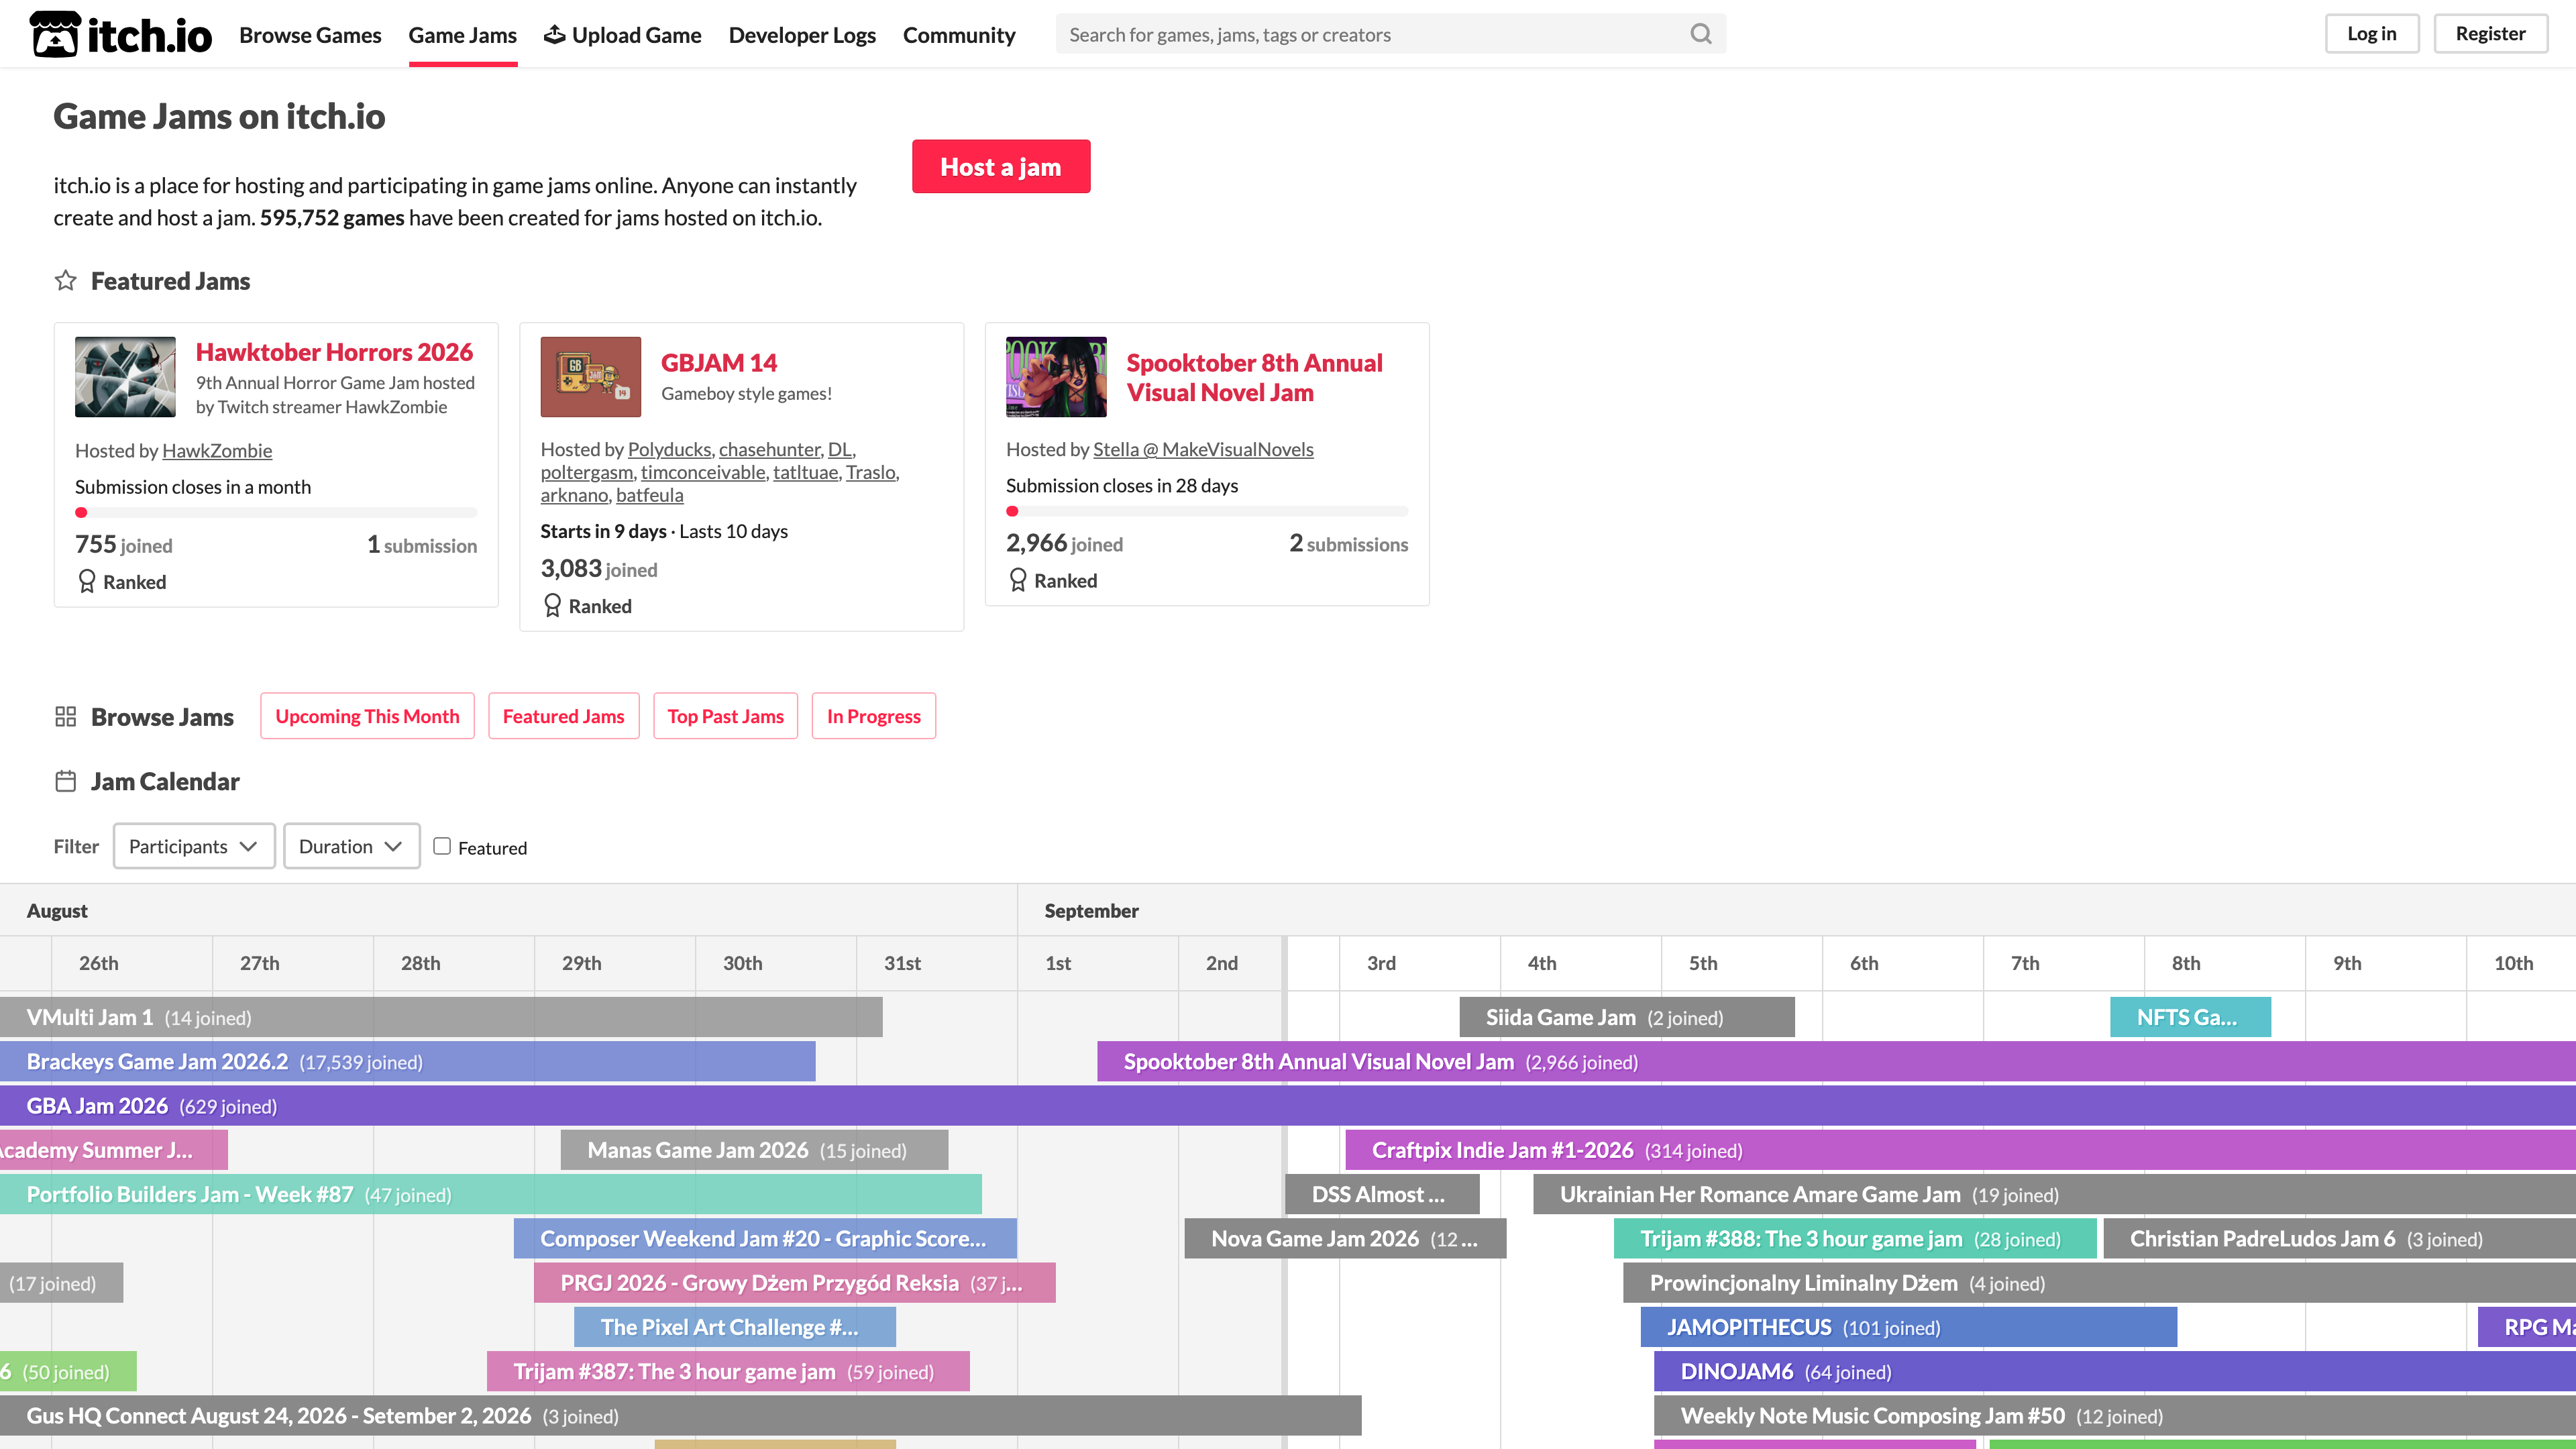Open the Participants filter dropdown
This screenshot has width=2576, height=1449.
pyautogui.click(x=194, y=846)
